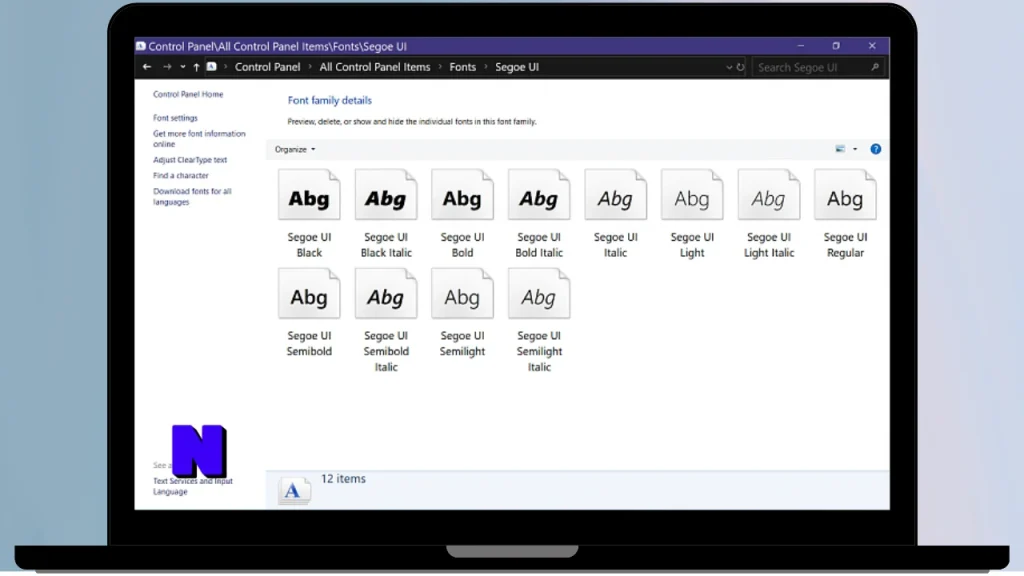Click the Segoe UI Semilight label text
The width and height of the screenshot is (1024, 576).
pyautogui.click(x=462, y=344)
